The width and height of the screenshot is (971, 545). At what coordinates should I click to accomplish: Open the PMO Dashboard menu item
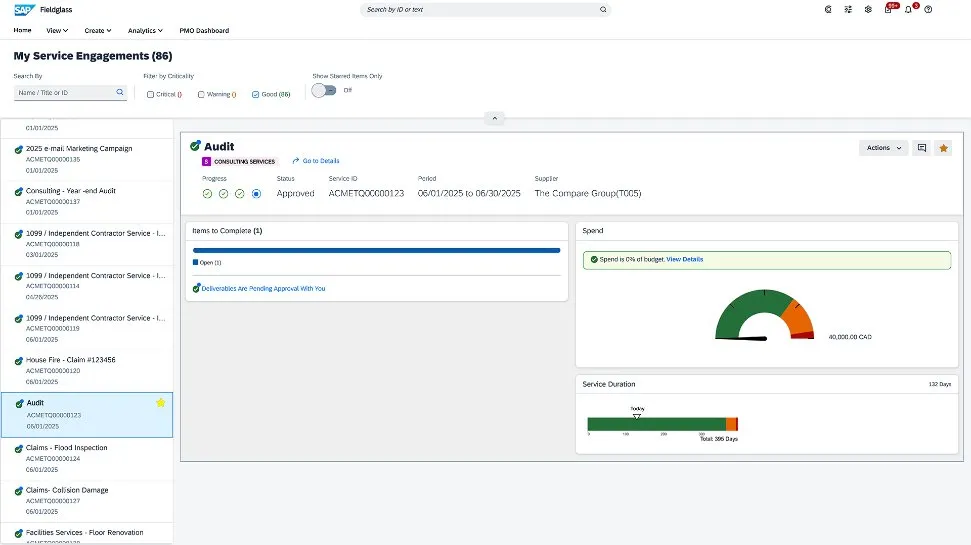pyautogui.click(x=204, y=31)
